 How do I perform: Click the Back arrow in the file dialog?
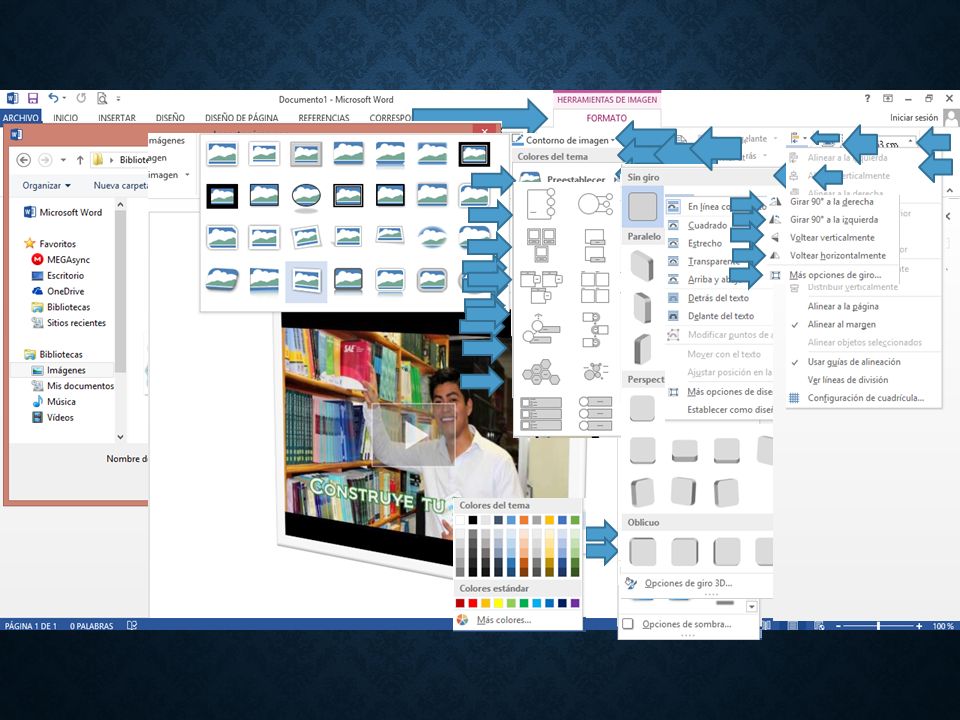point(23,160)
